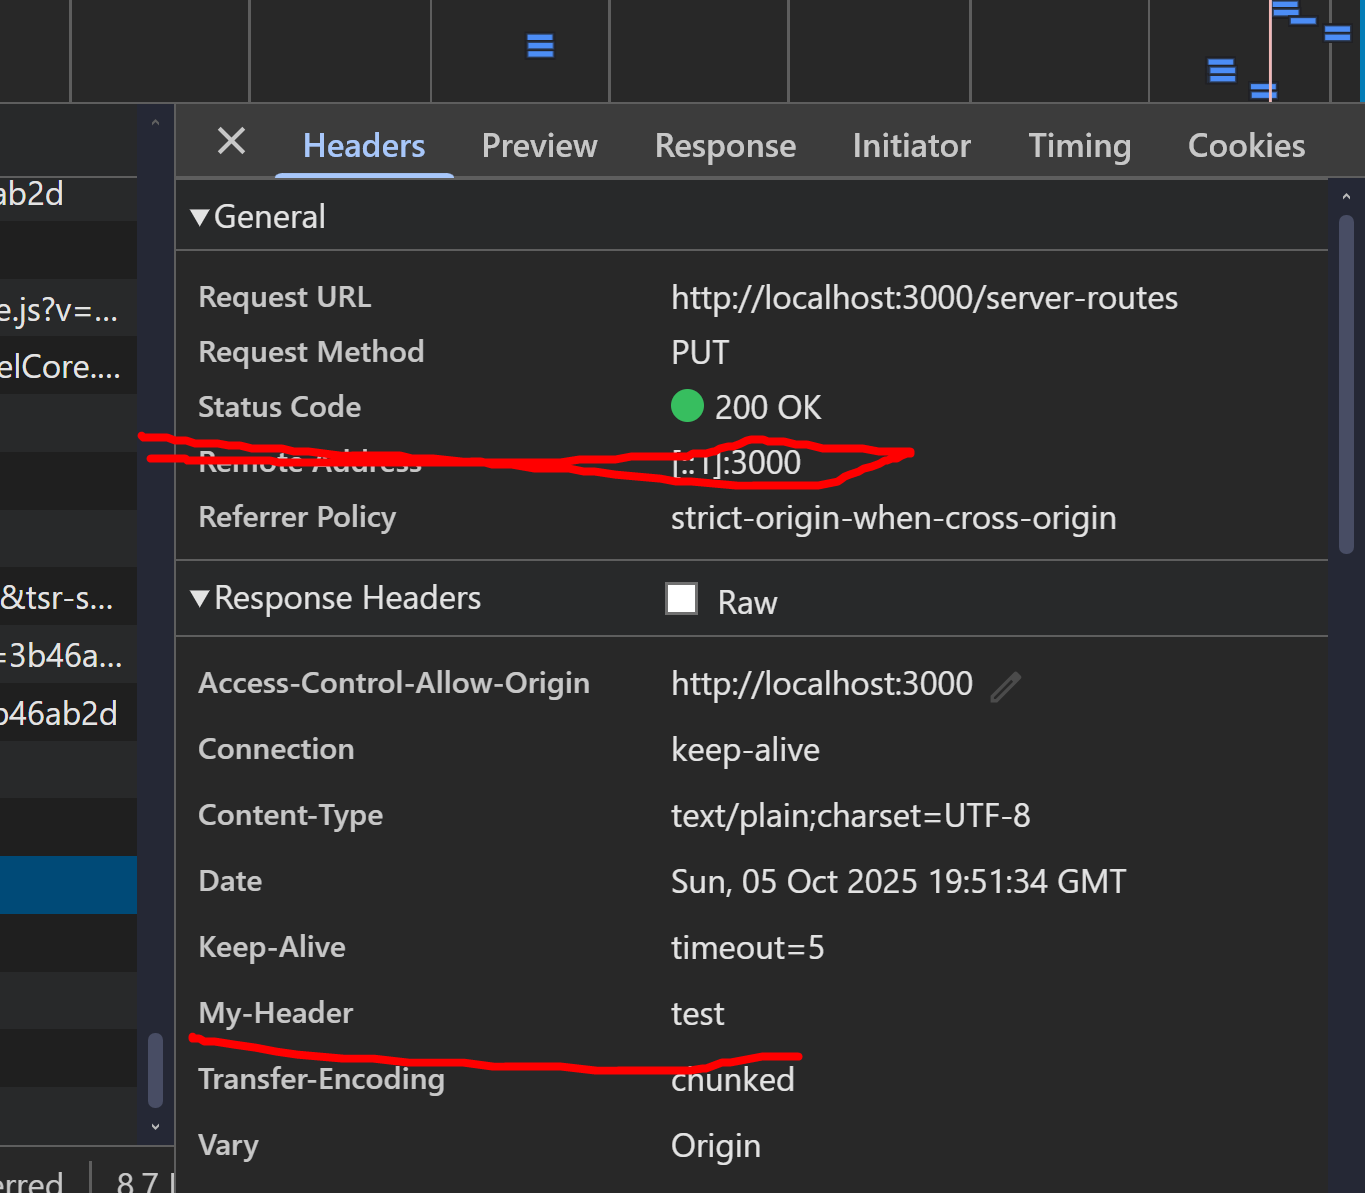Click the headers pane scroll-up arrow
This screenshot has height=1193, width=1365.
coord(1346,197)
